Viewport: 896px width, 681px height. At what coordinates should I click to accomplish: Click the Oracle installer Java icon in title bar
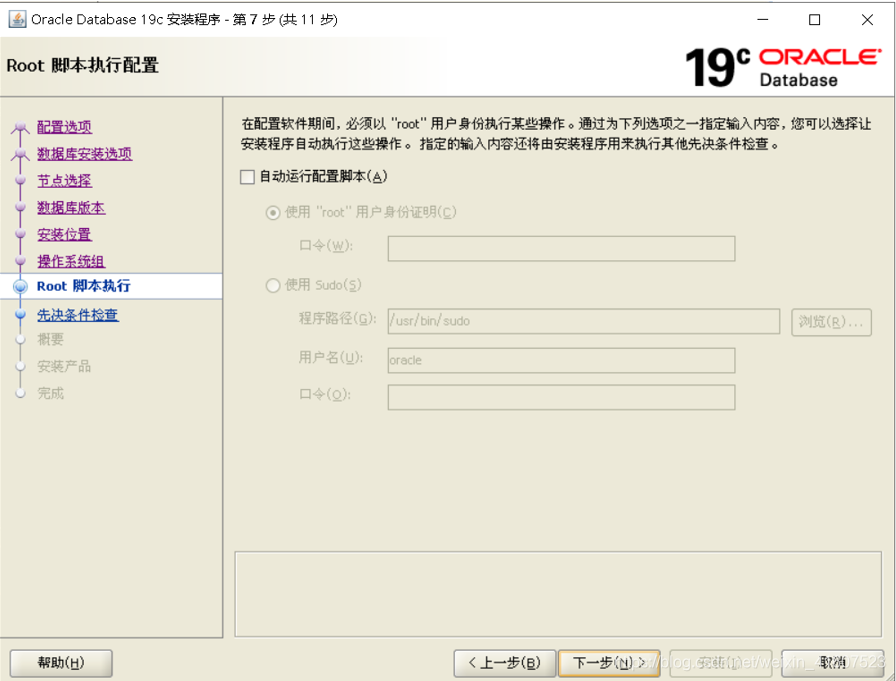[x=18, y=19]
